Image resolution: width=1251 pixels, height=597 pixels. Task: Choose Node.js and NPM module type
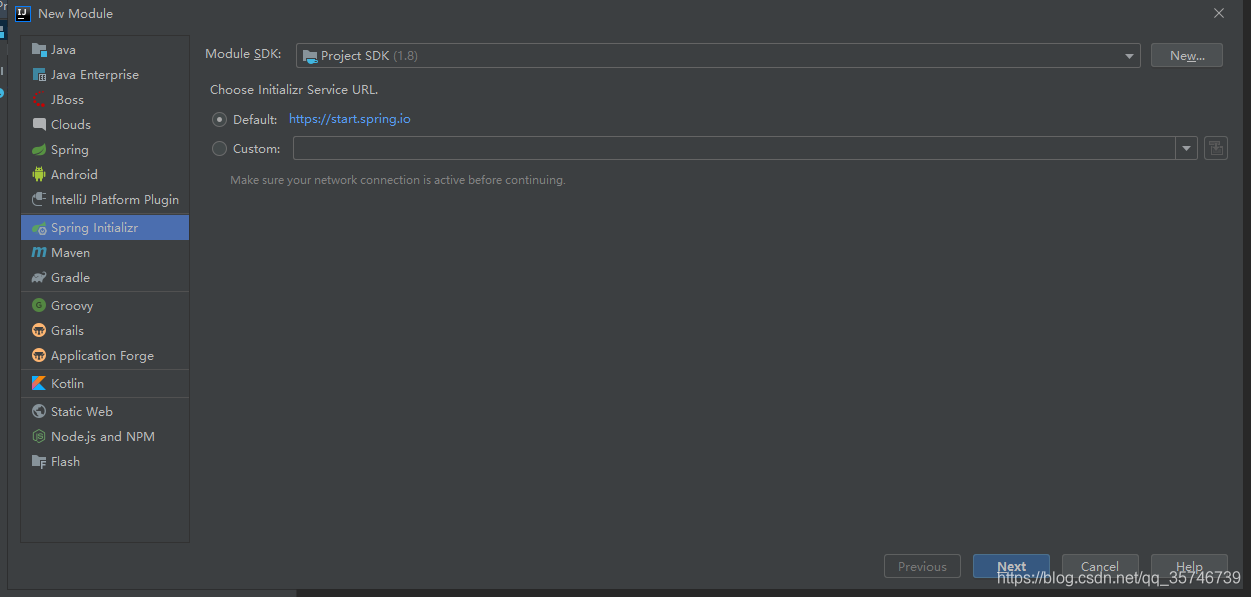coord(105,437)
